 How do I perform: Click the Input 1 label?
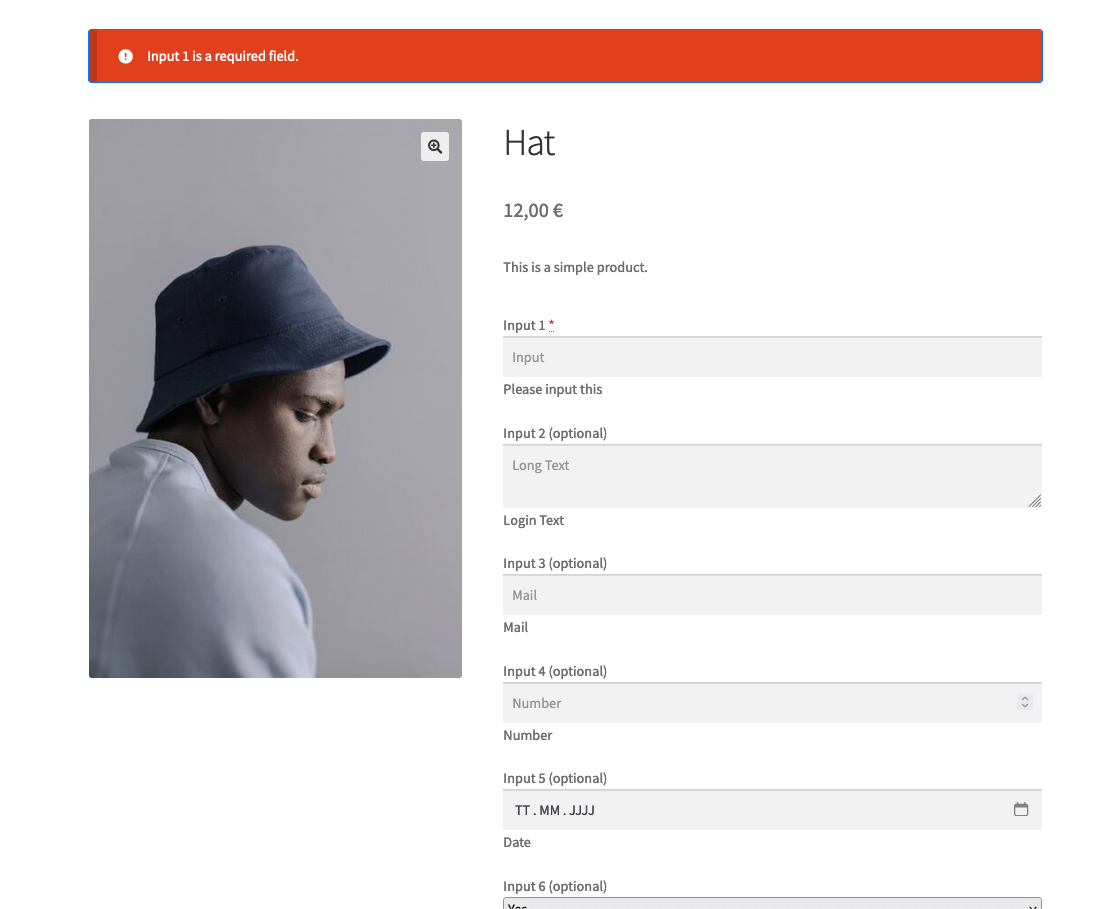tap(524, 325)
